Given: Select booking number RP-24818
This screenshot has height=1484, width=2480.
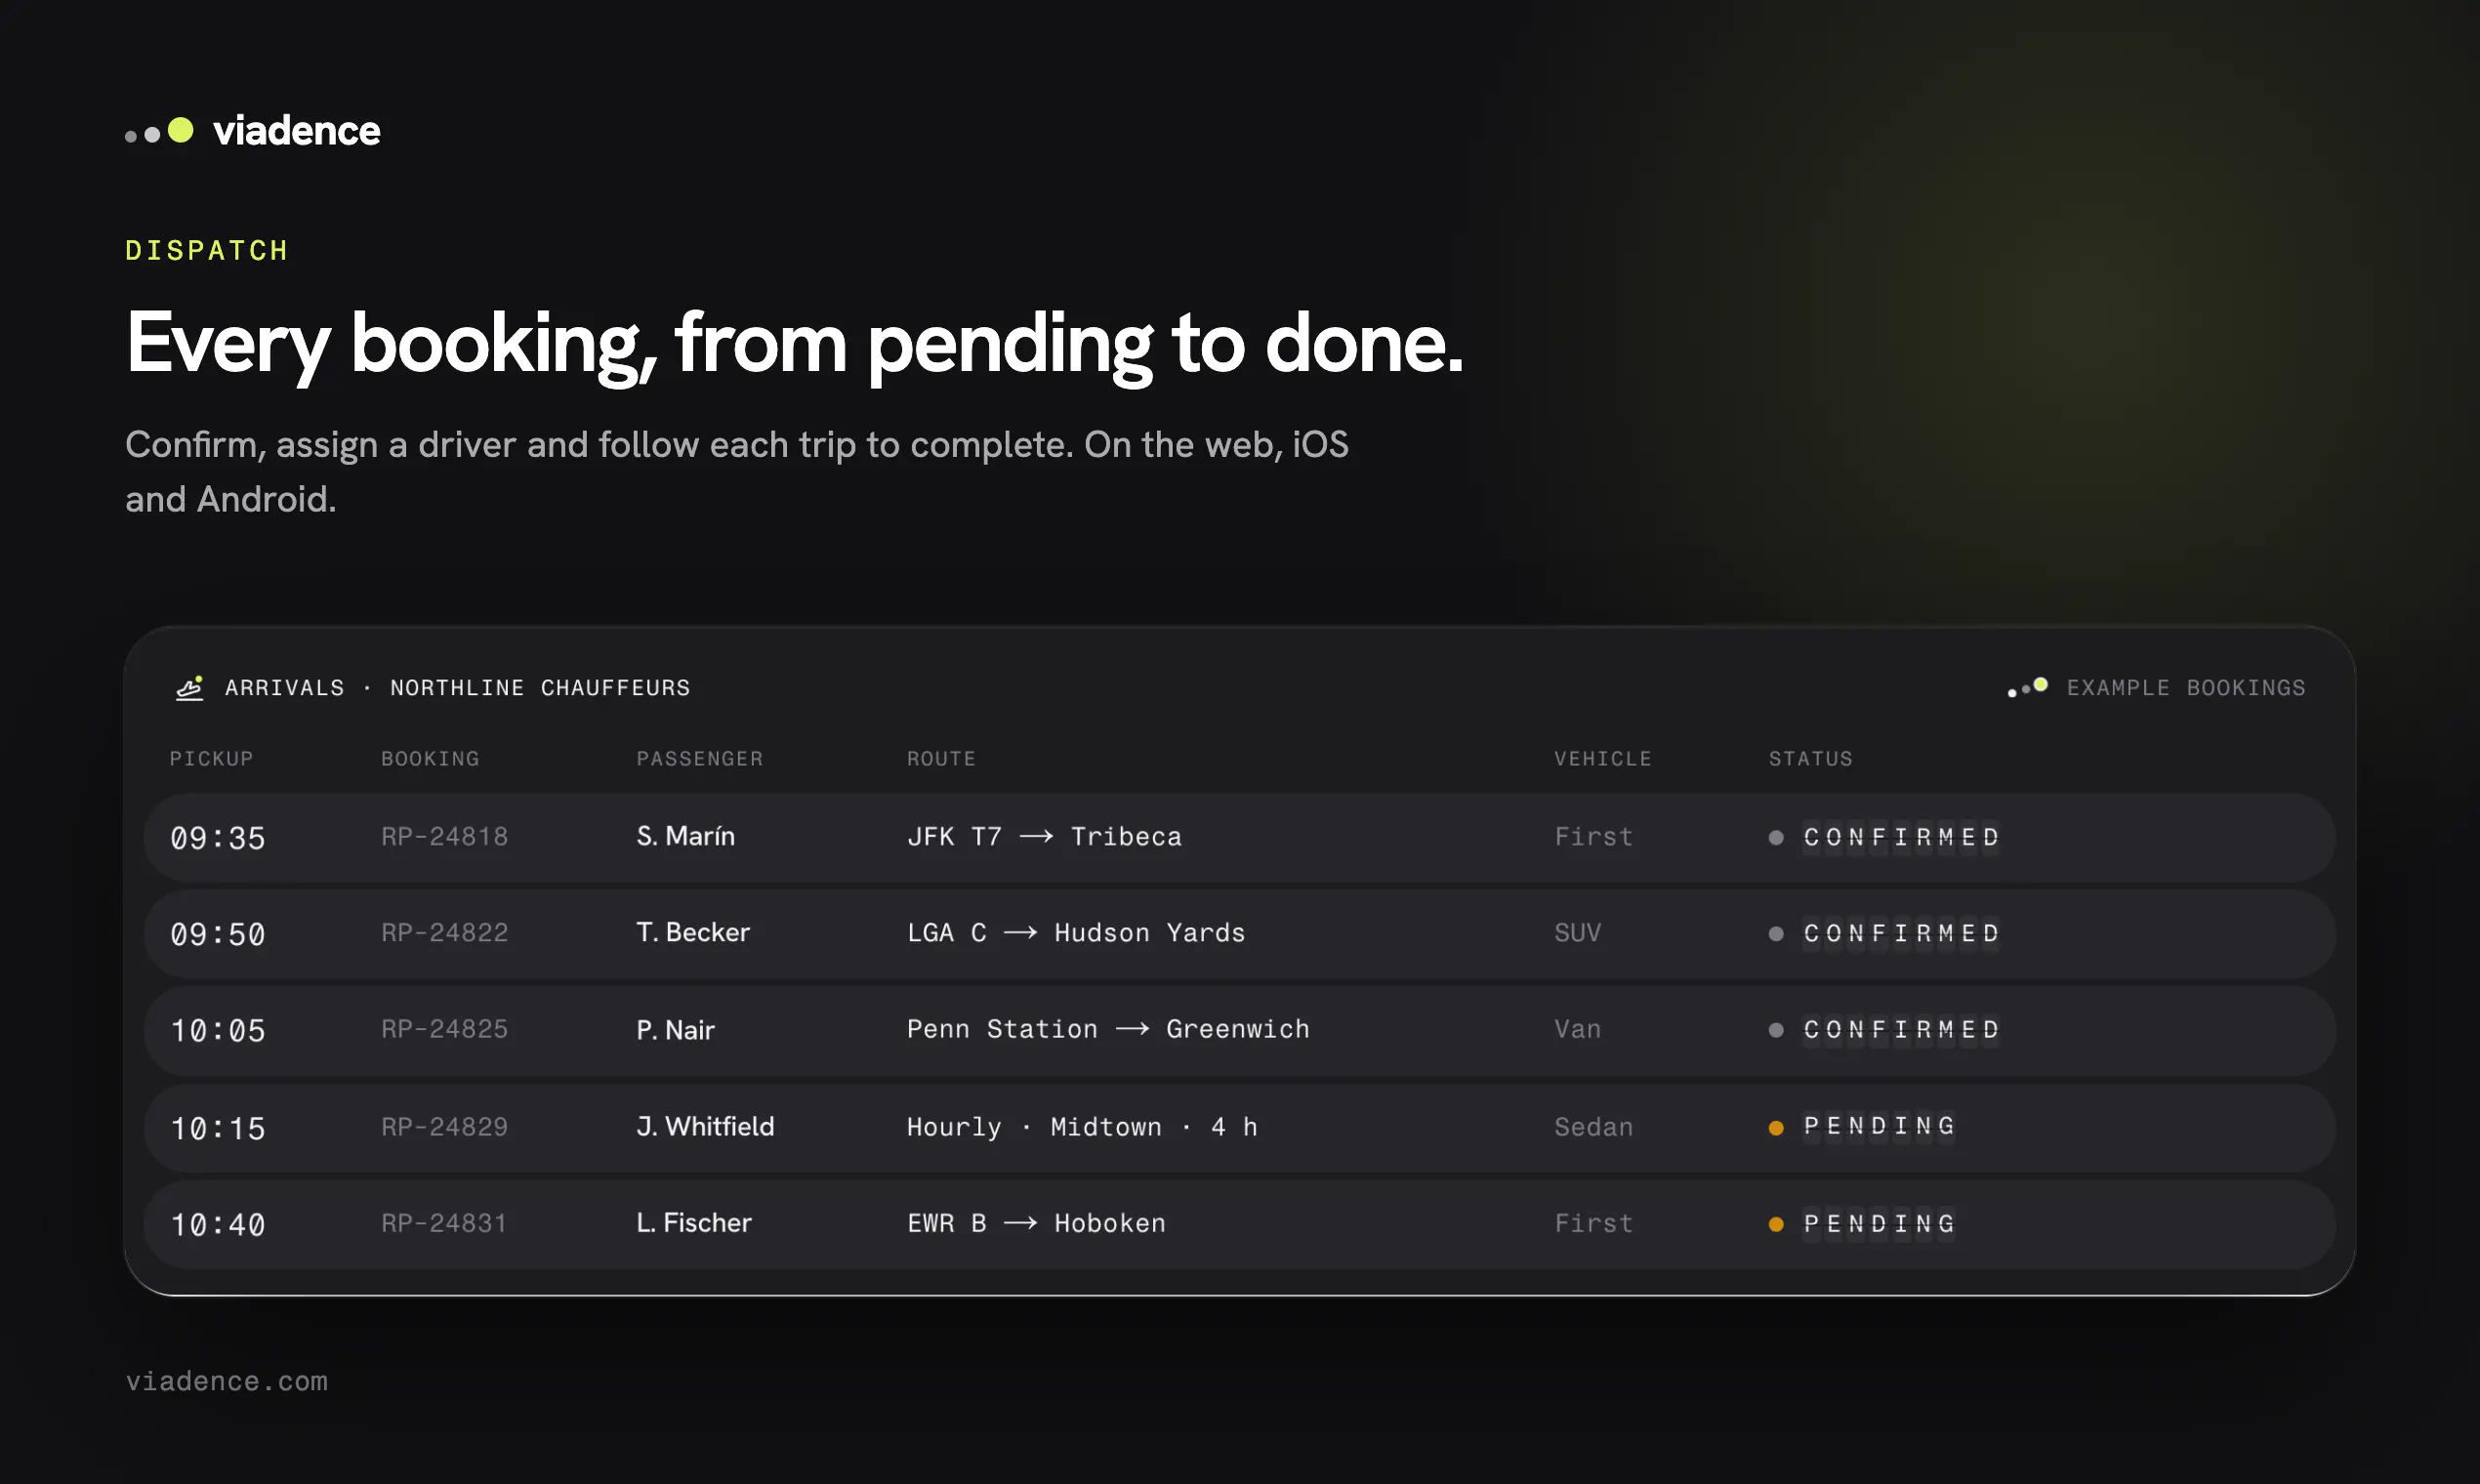Looking at the screenshot, I should [x=445, y=836].
